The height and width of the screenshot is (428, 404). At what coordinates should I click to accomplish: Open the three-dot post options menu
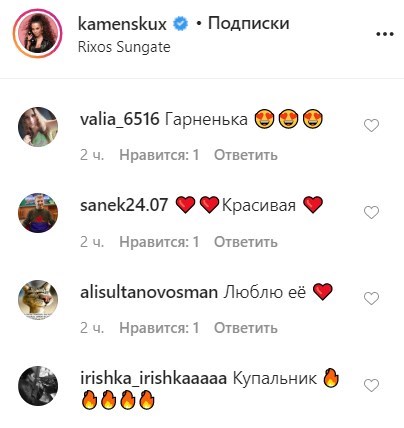pos(385,34)
